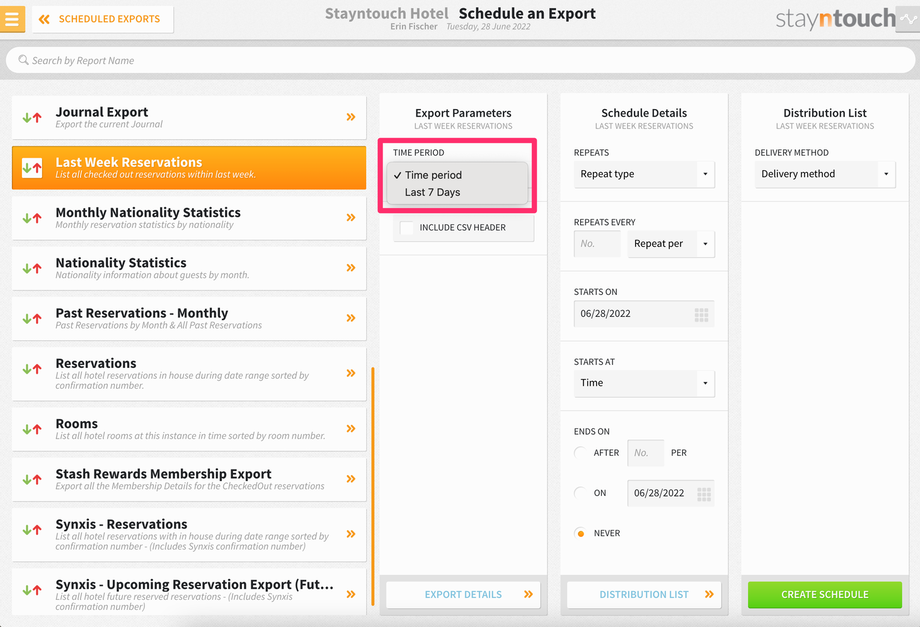This screenshot has height=627, width=920.
Task: Click Past Reservations - Monthly arrows icon
Action: pyautogui.click(x=32, y=319)
